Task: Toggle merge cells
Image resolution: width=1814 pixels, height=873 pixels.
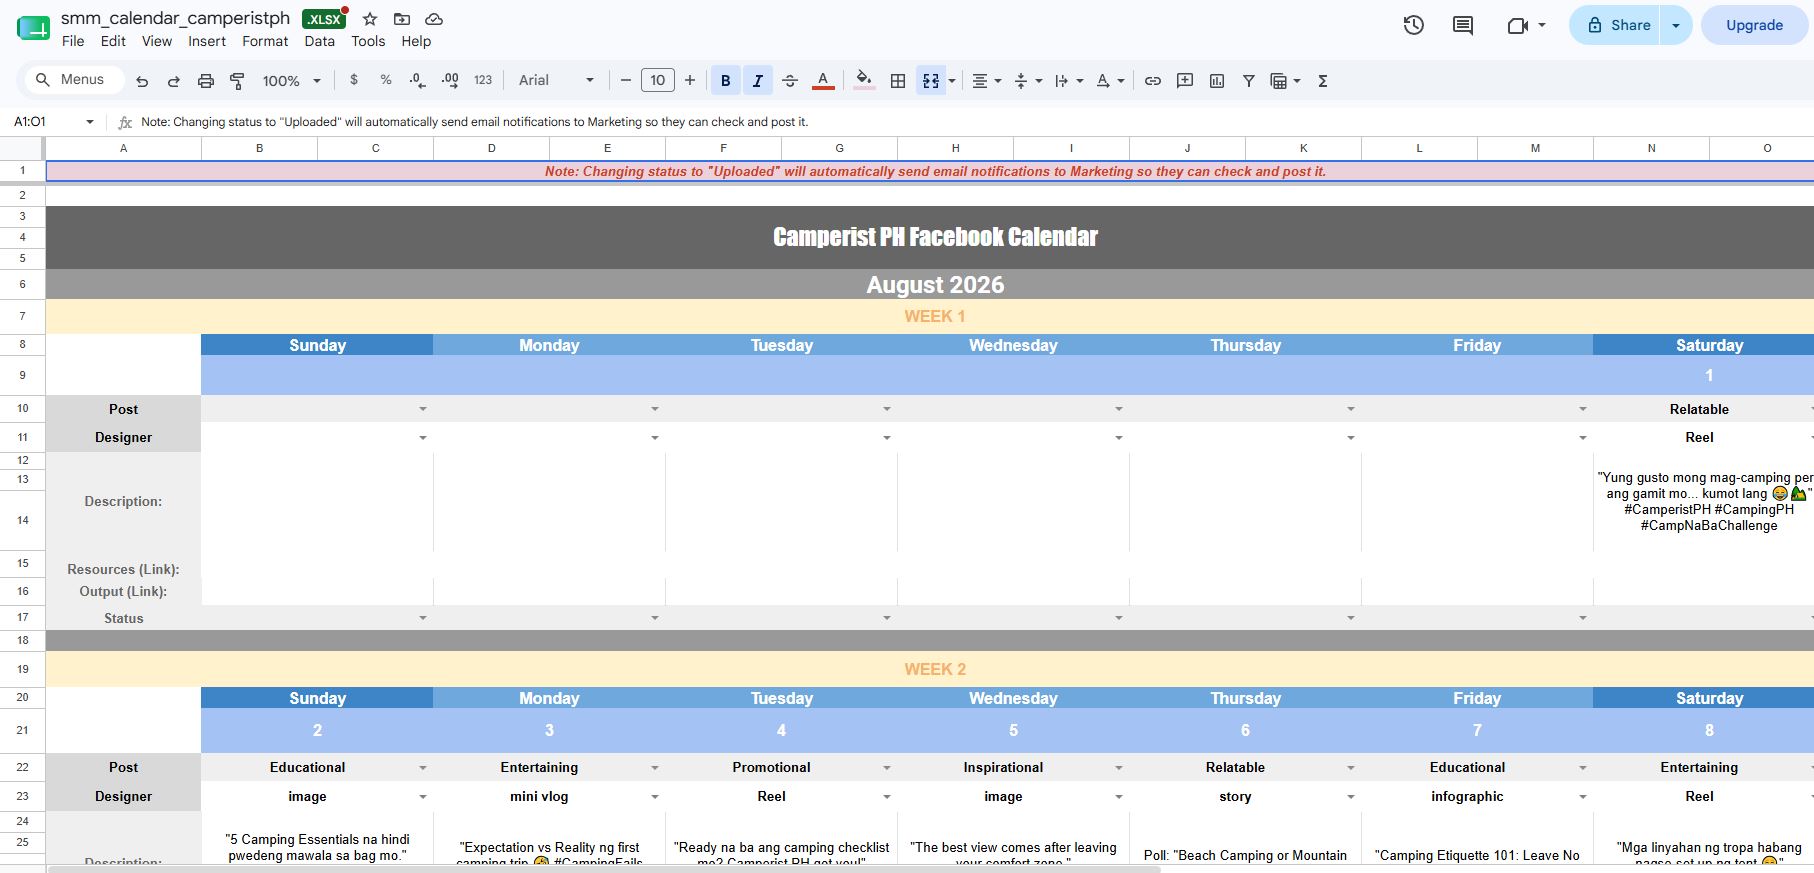Action: pyautogui.click(x=930, y=81)
